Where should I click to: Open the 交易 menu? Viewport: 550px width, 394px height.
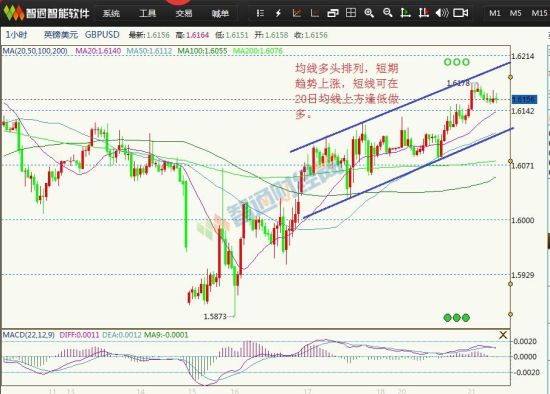coord(184,14)
